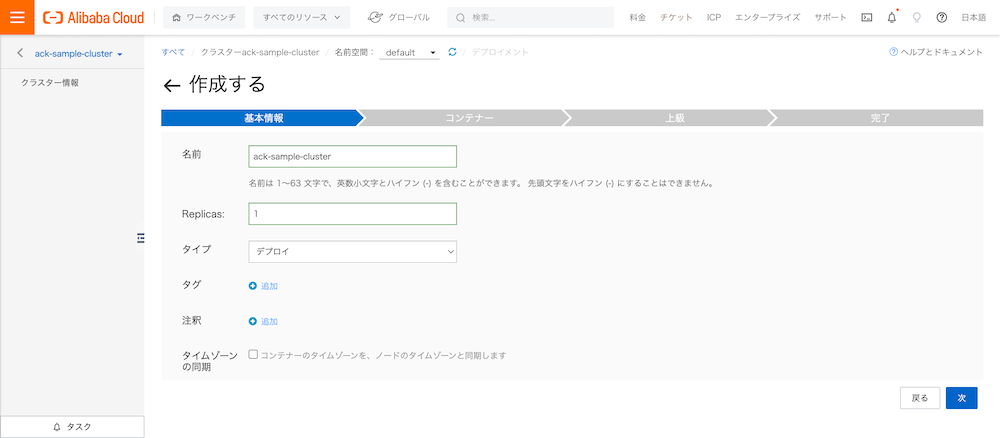Expand the タイプ dropdown
1000x438 pixels.
(352, 251)
